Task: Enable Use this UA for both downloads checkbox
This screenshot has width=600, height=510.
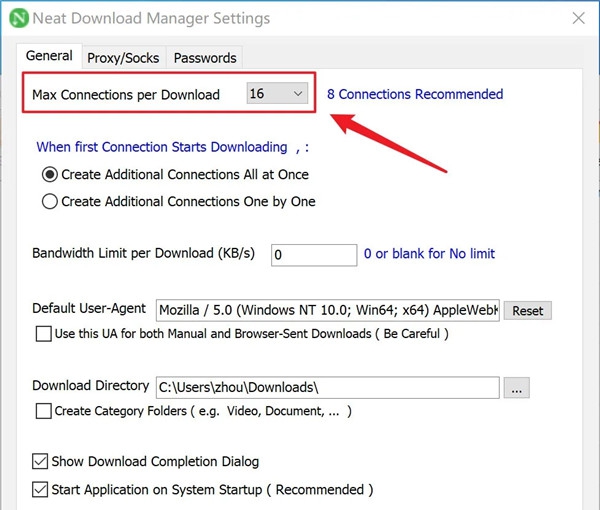Action: (44, 334)
